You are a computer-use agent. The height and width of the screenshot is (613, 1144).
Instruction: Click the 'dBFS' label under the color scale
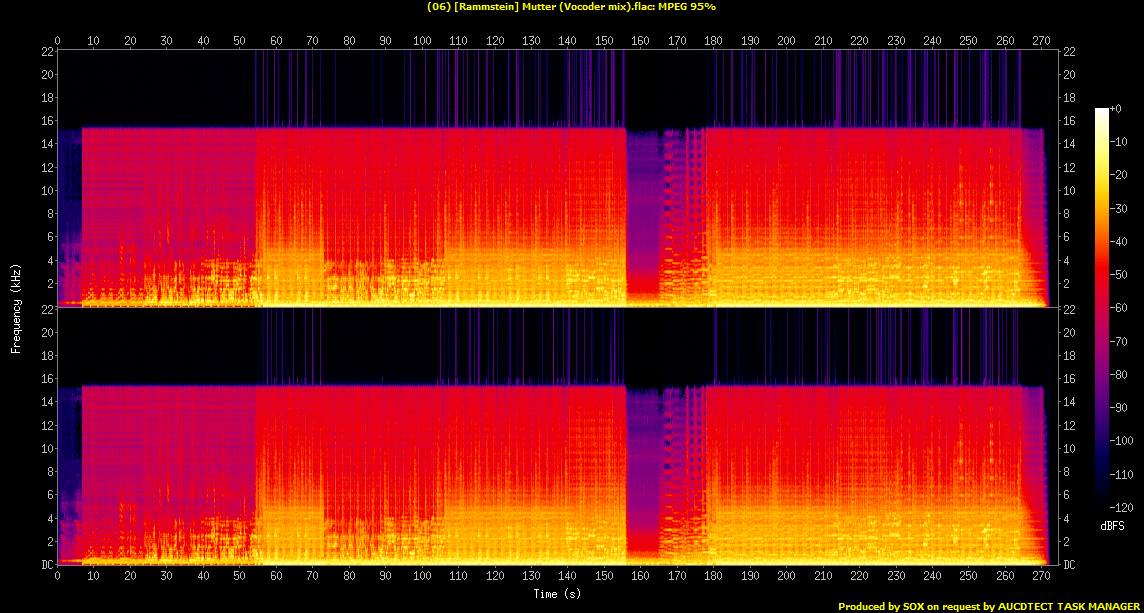tap(1110, 526)
